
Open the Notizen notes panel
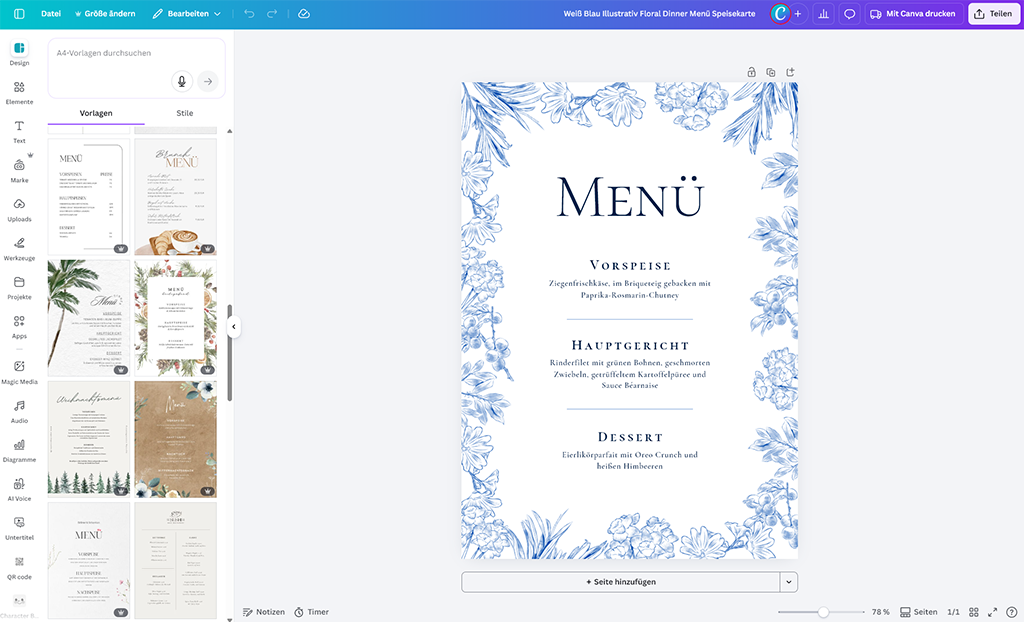[x=264, y=612]
